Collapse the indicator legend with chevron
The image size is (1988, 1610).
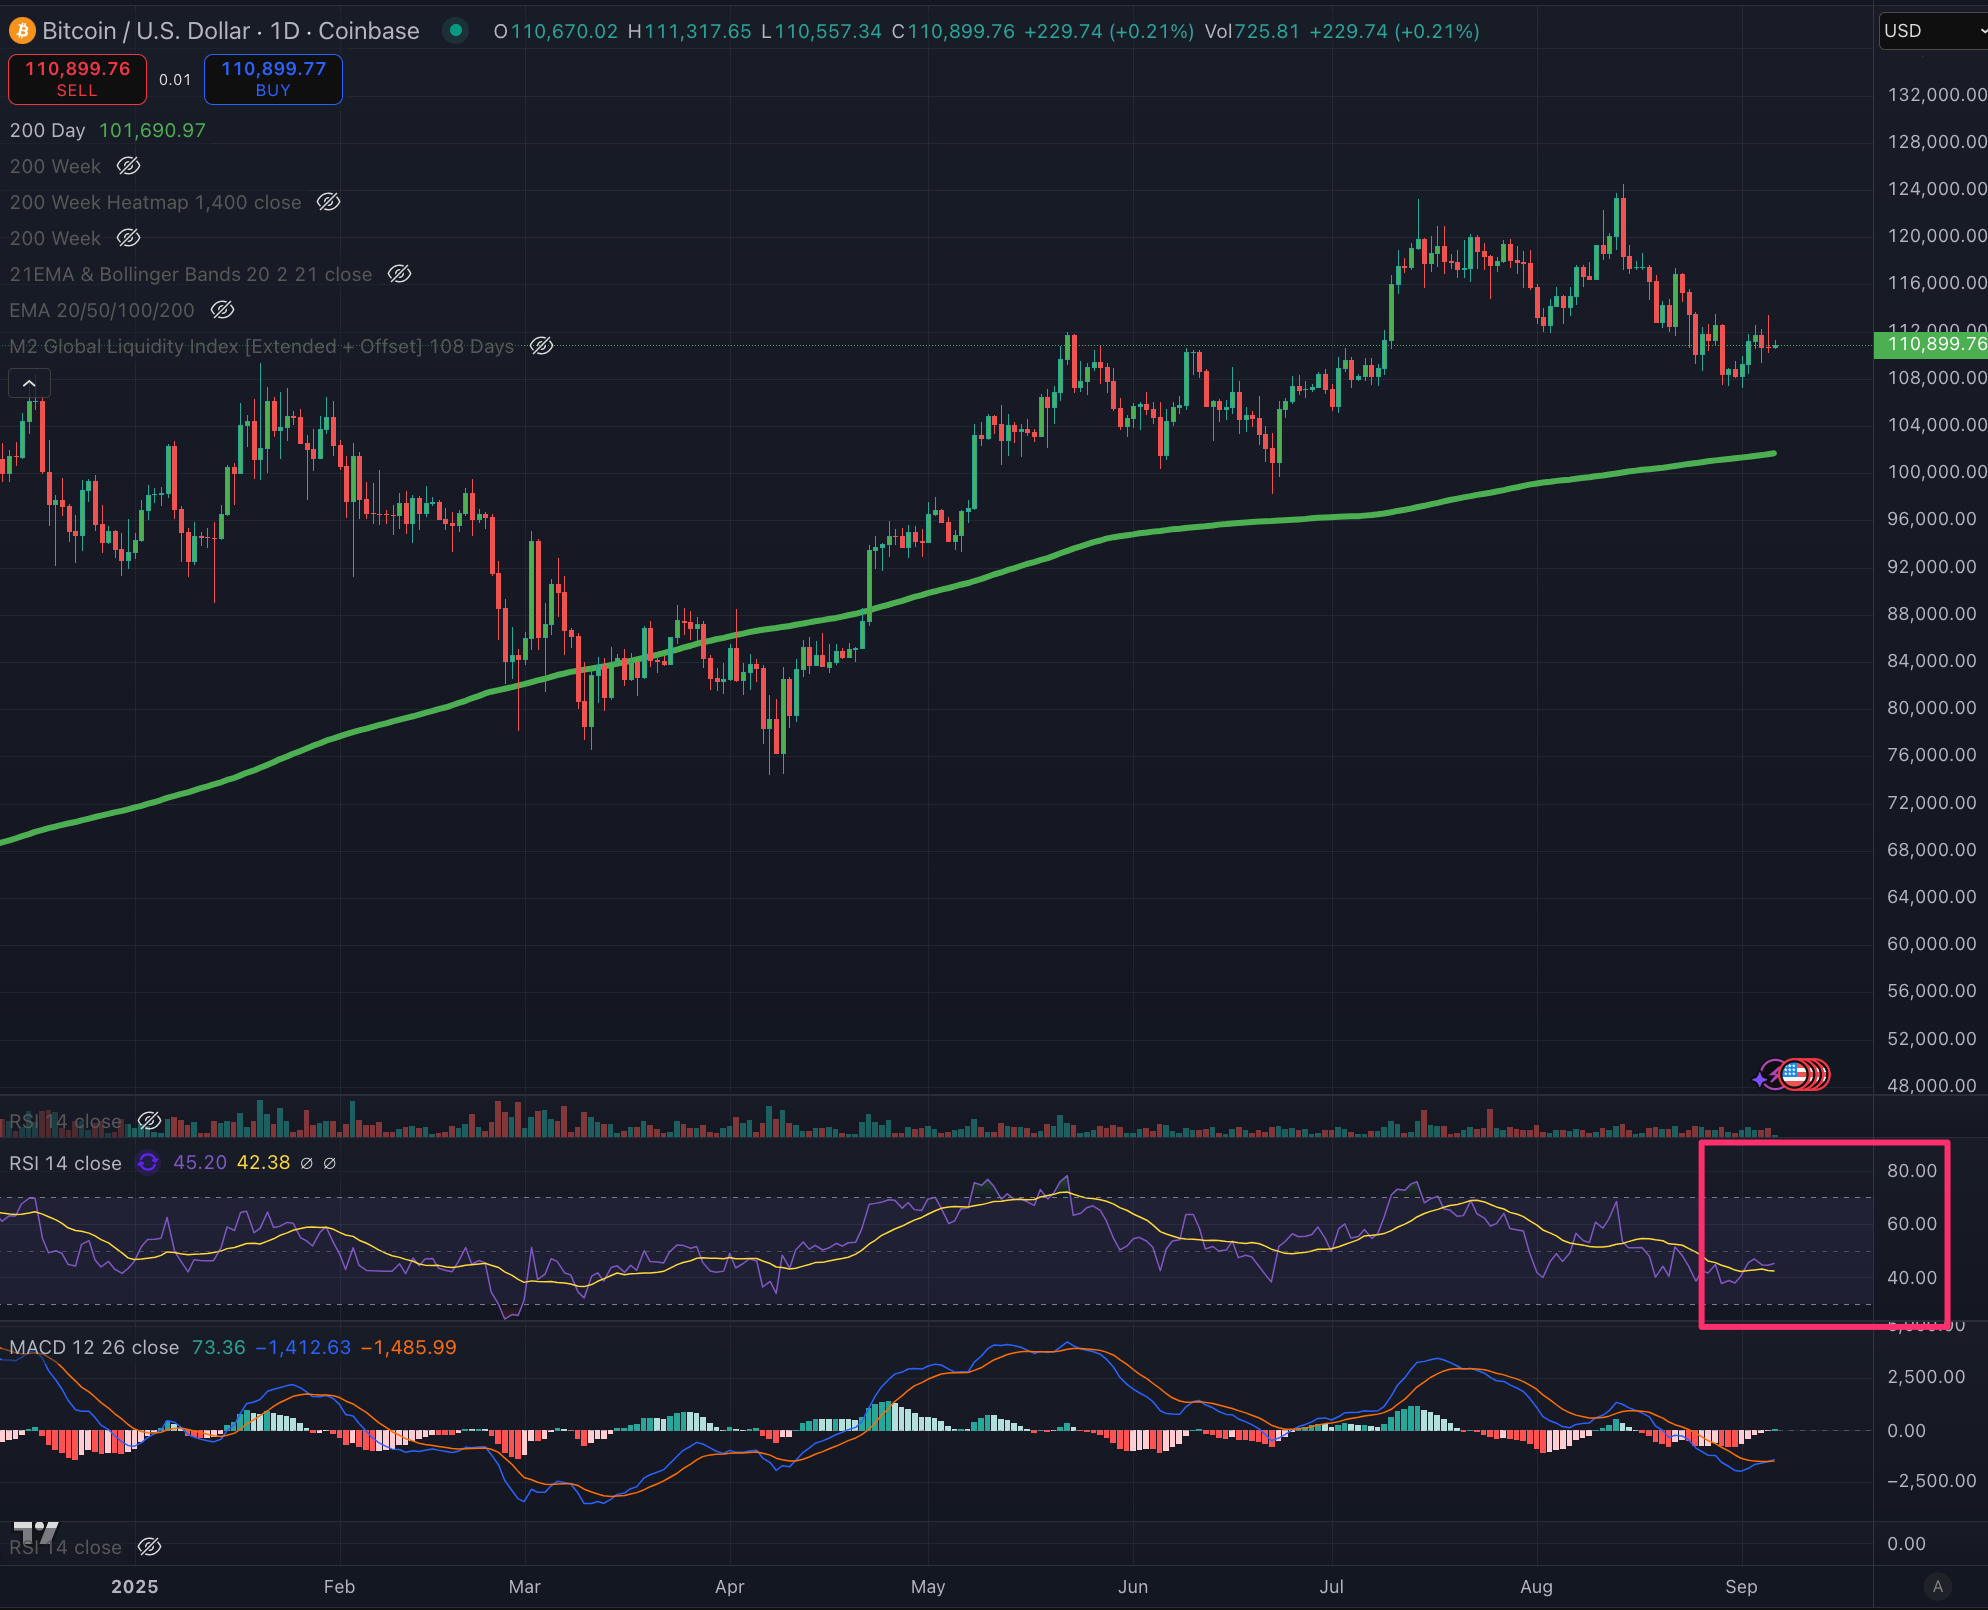(x=29, y=383)
